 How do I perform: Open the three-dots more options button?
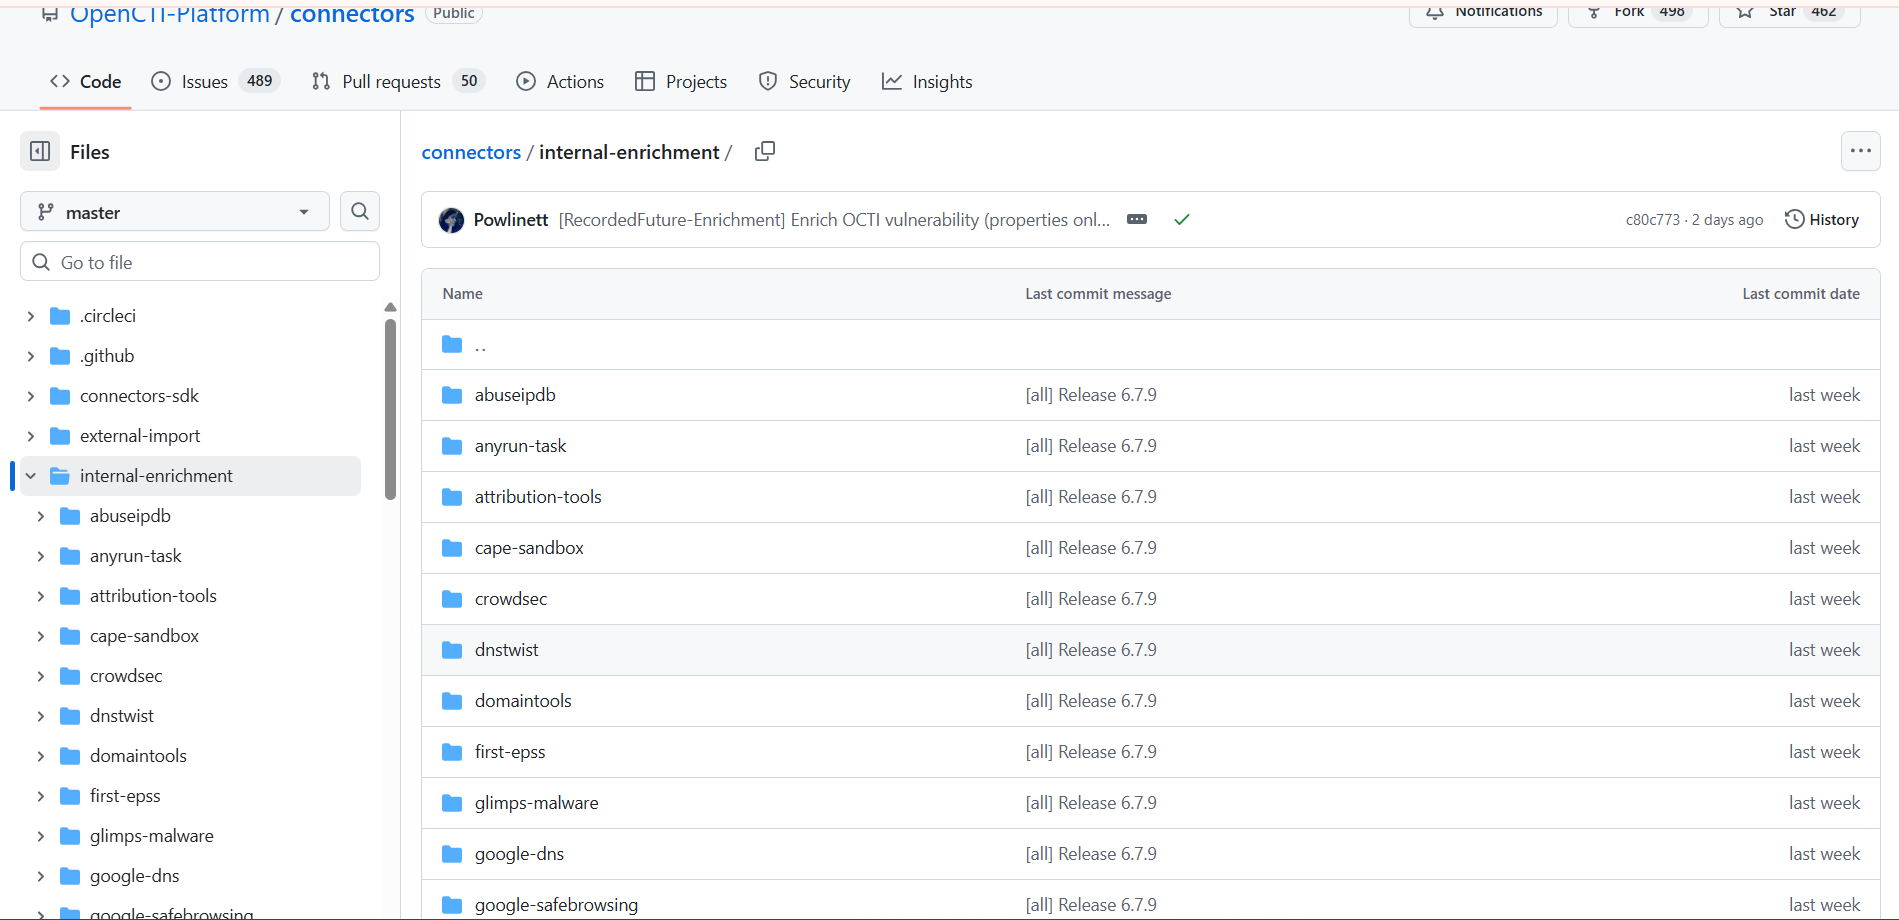1860,151
